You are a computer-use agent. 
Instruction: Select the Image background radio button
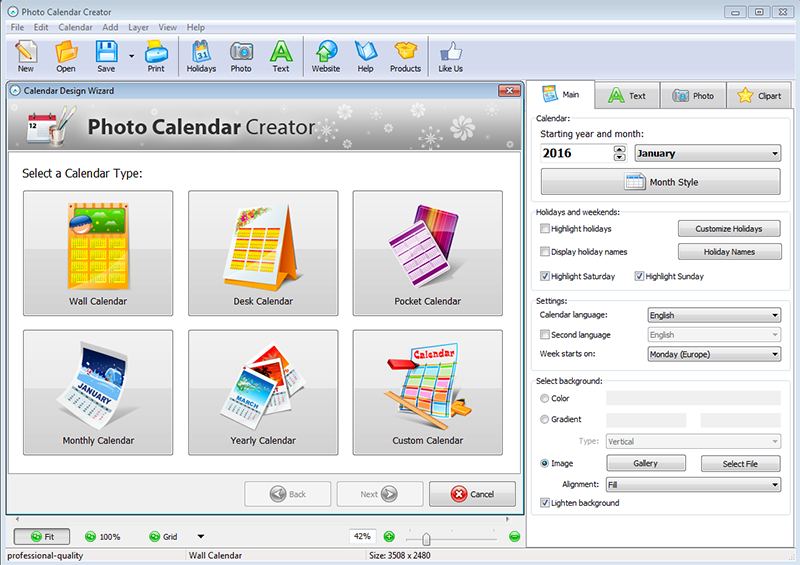coord(544,463)
